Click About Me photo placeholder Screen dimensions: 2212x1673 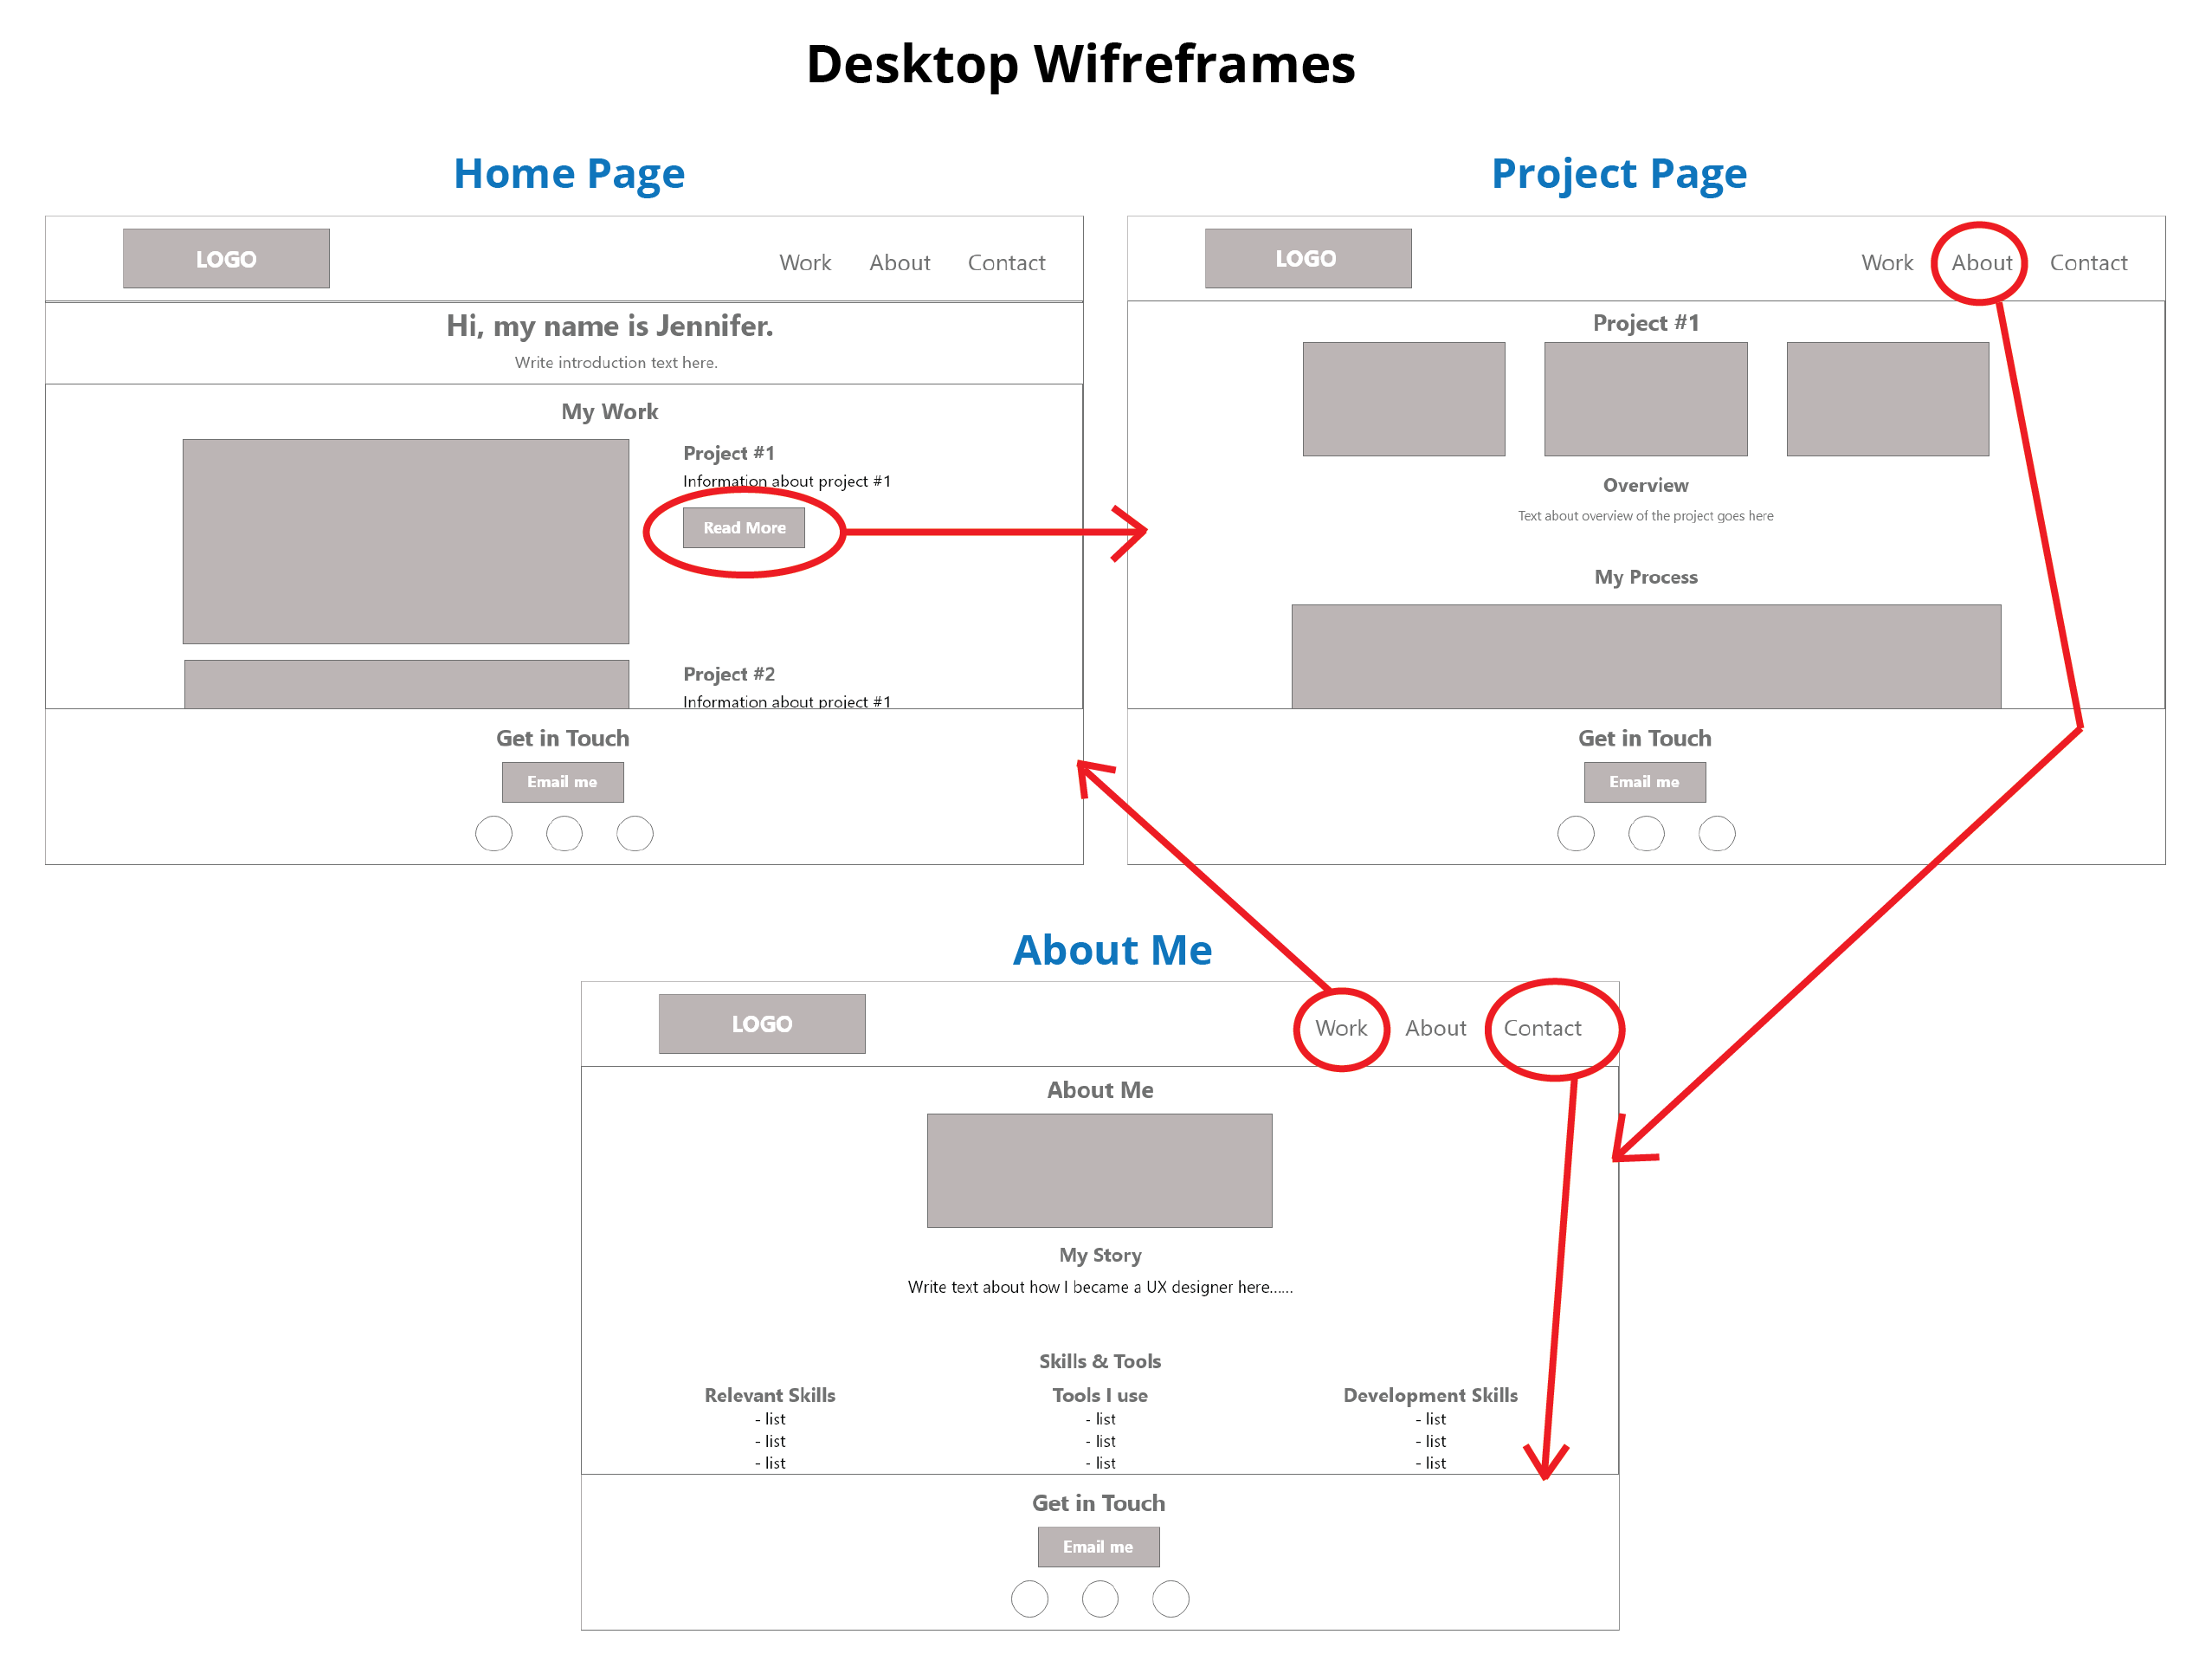click(1100, 1171)
